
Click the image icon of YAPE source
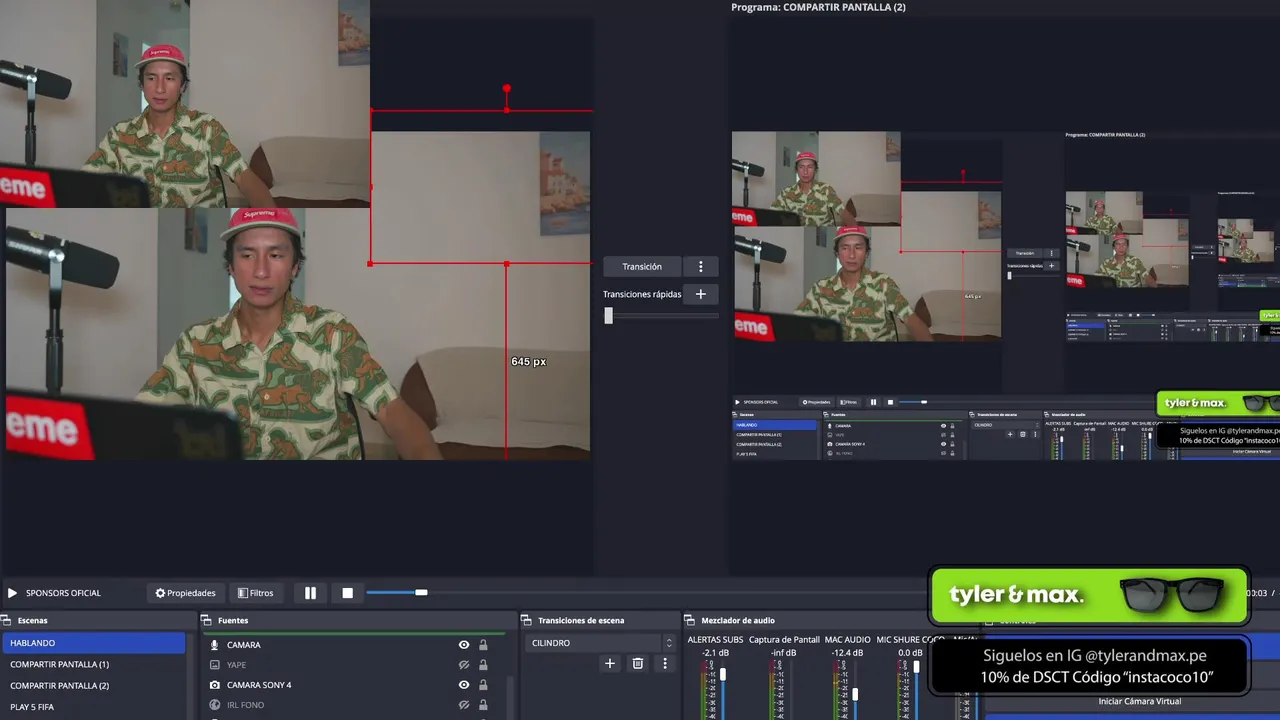(x=214, y=665)
